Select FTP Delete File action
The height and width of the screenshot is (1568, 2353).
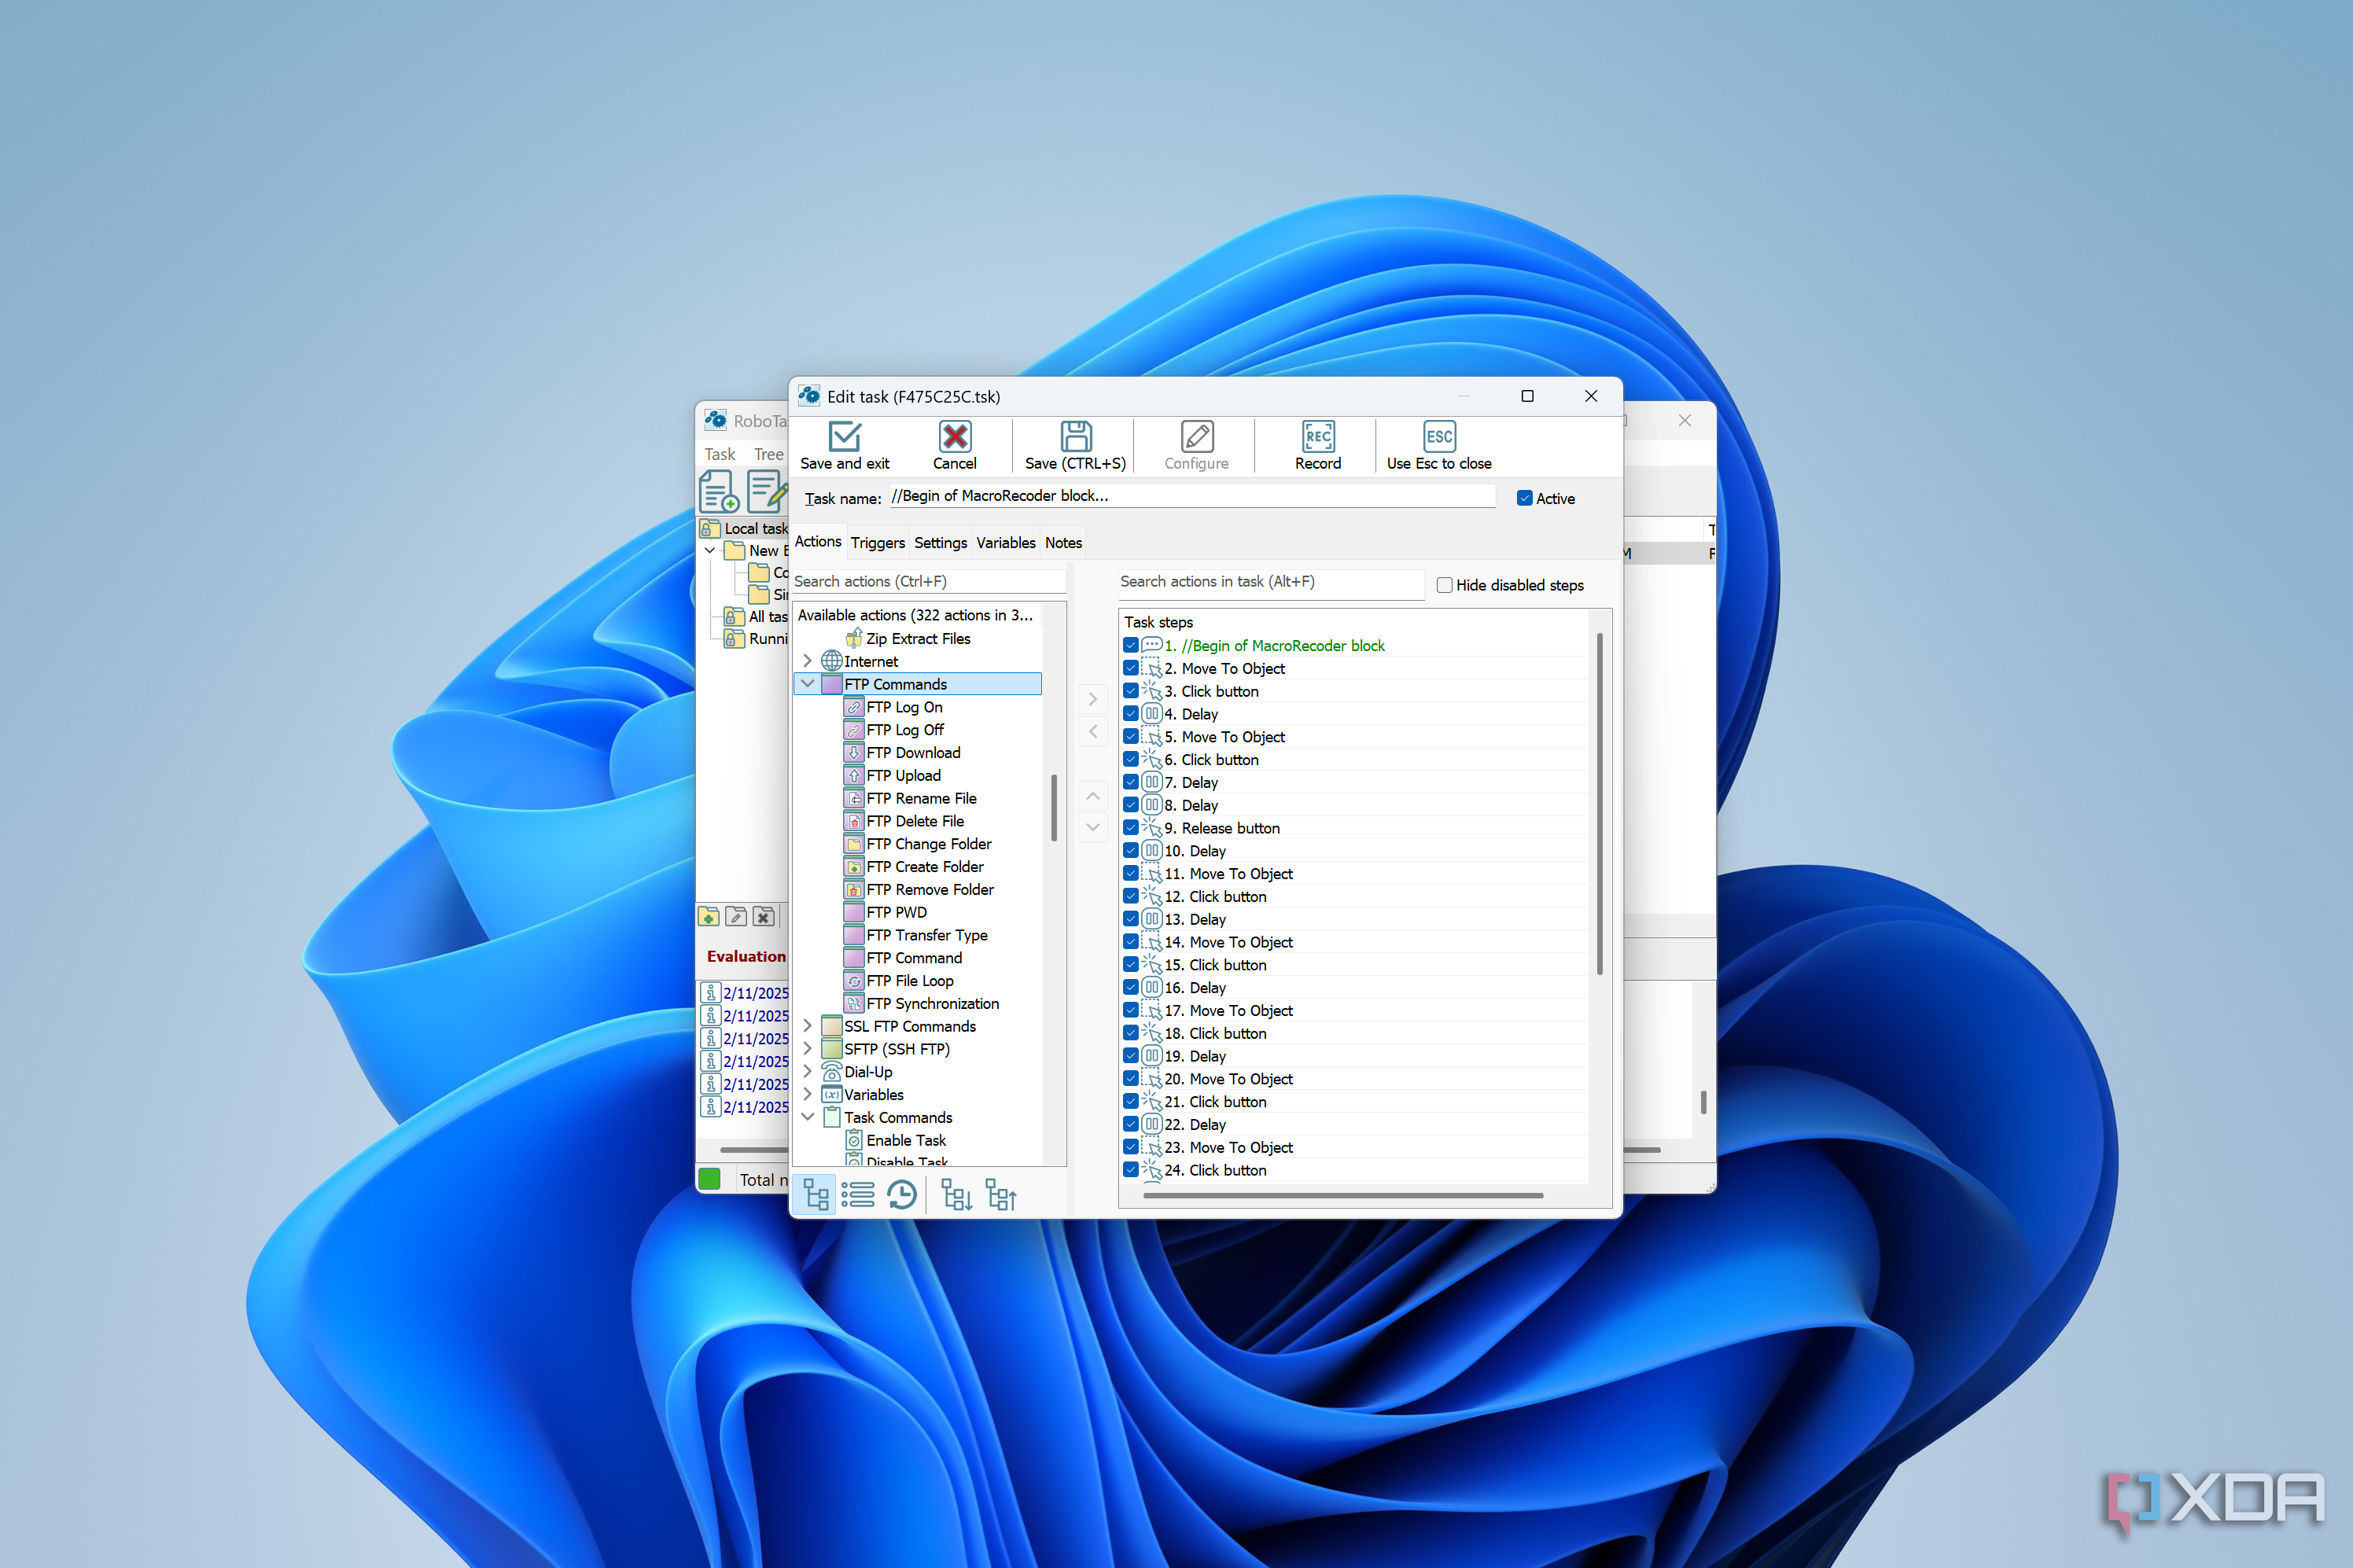point(915,821)
